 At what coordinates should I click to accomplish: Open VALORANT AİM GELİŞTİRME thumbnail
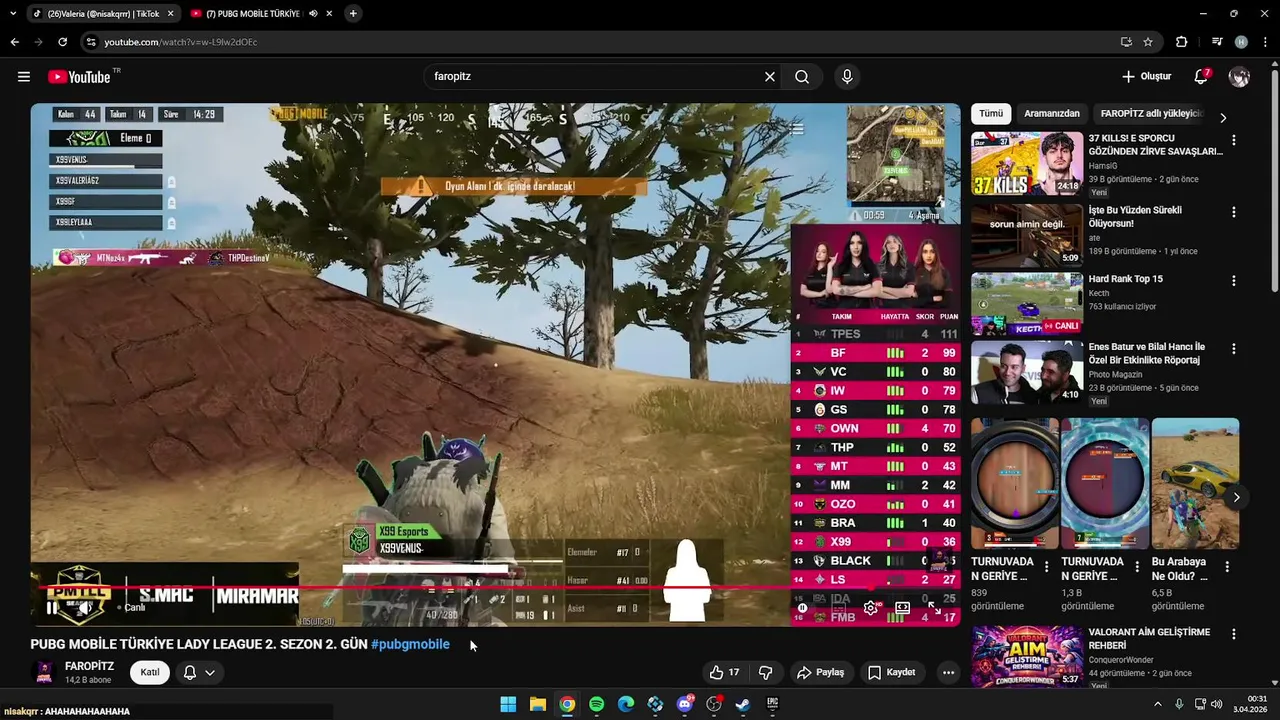(1027, 657)
